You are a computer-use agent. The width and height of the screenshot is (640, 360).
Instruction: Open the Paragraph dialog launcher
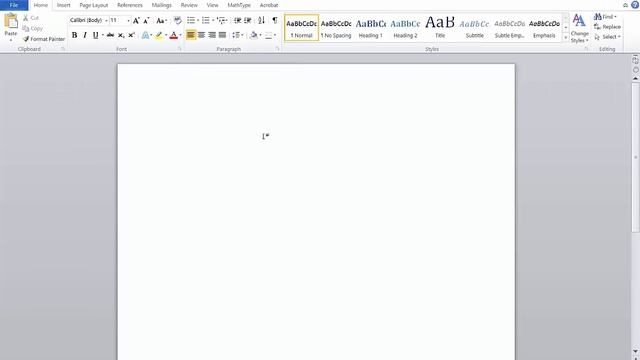tap(277, 49)
